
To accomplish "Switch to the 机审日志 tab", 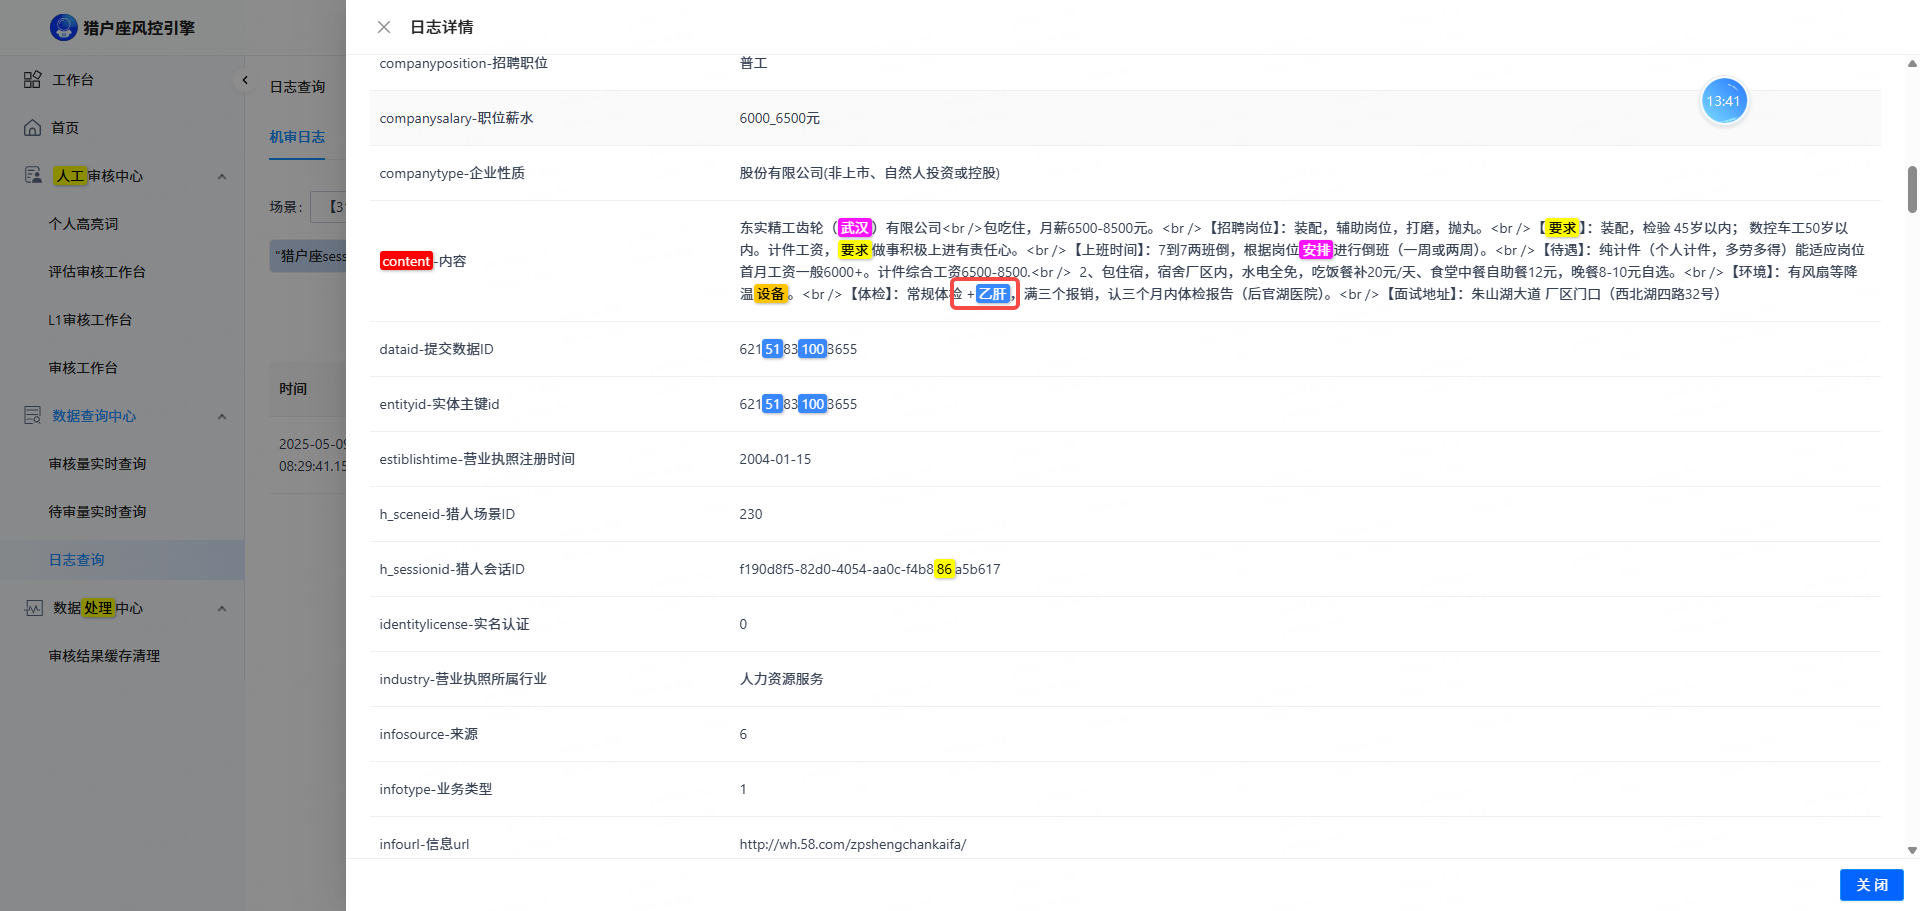I will coord(297,137).
